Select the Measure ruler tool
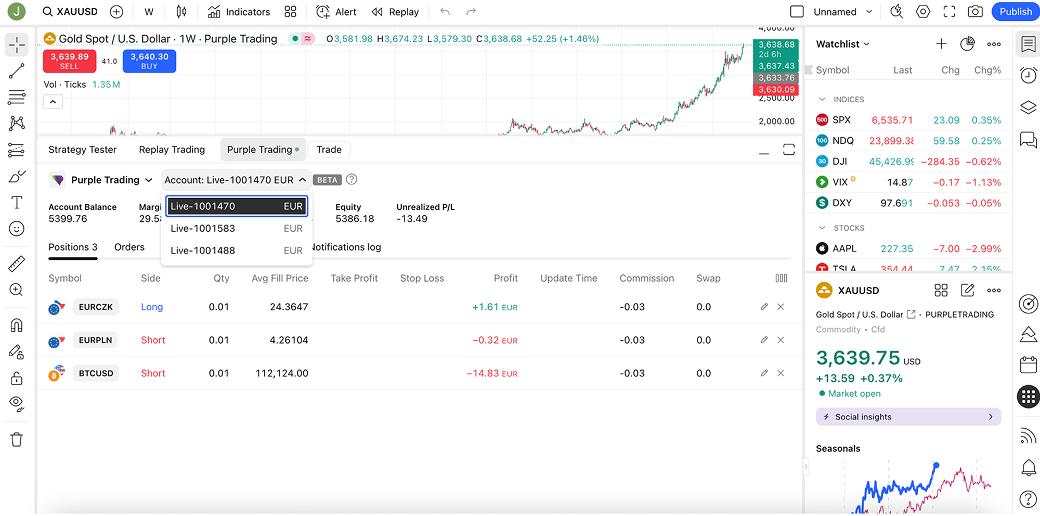This screenshot has width=1040, height=516. pos(16,264)
